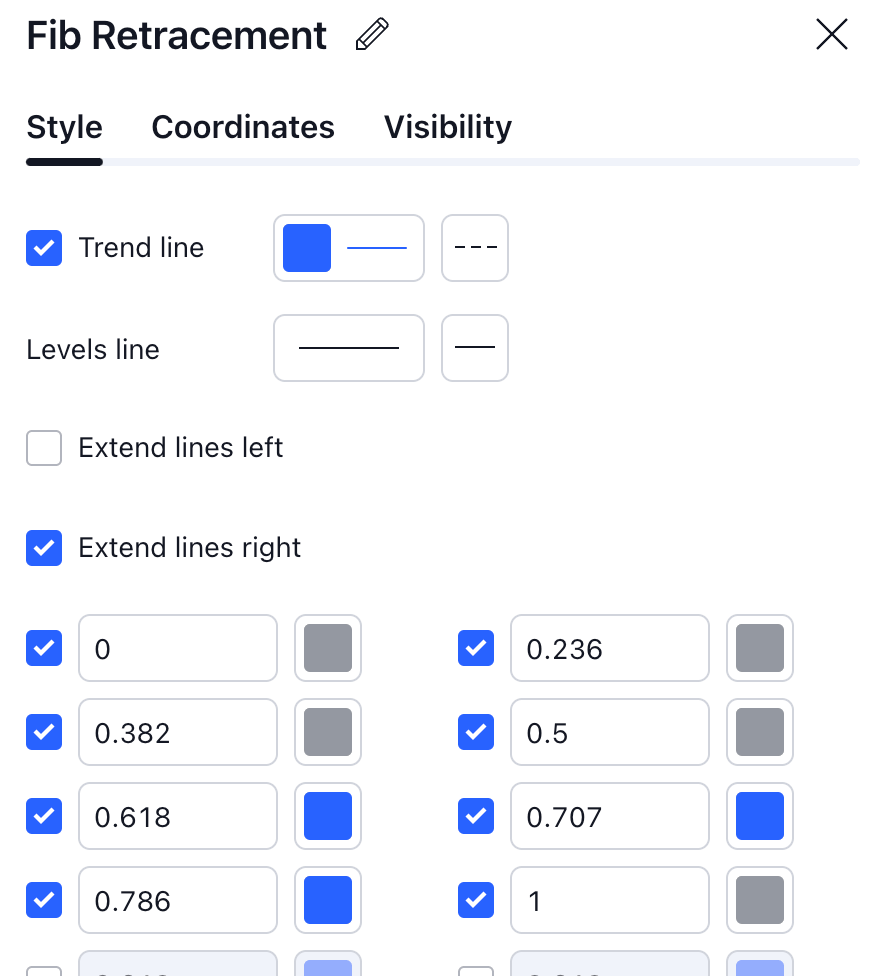
Task: Open the Trend line dashed style dropdown
Action: [475, 248]
